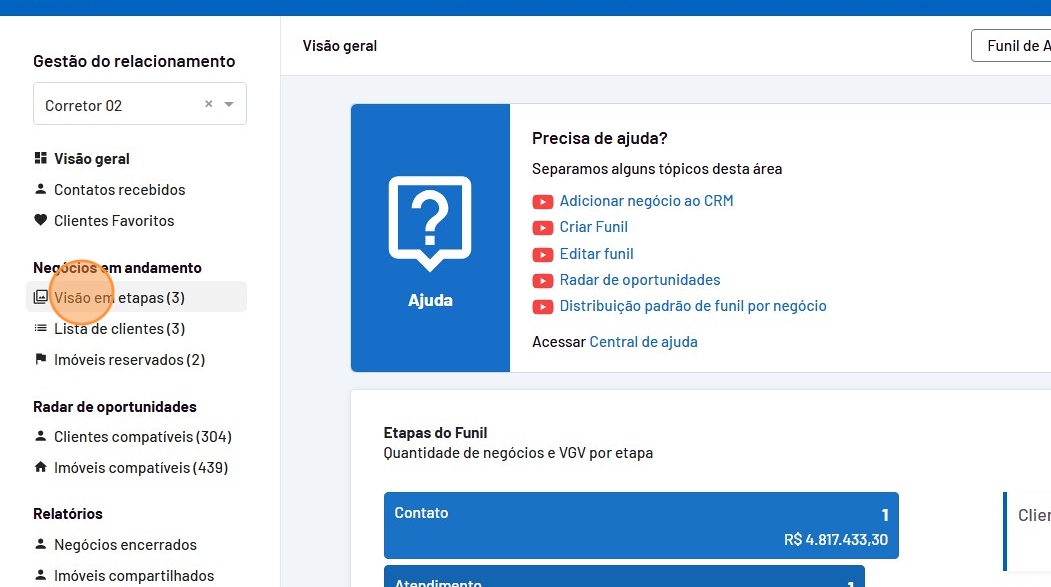Open Adicionar negócio ao CRM link
The image size is (1051, 587).
[646, 201]
